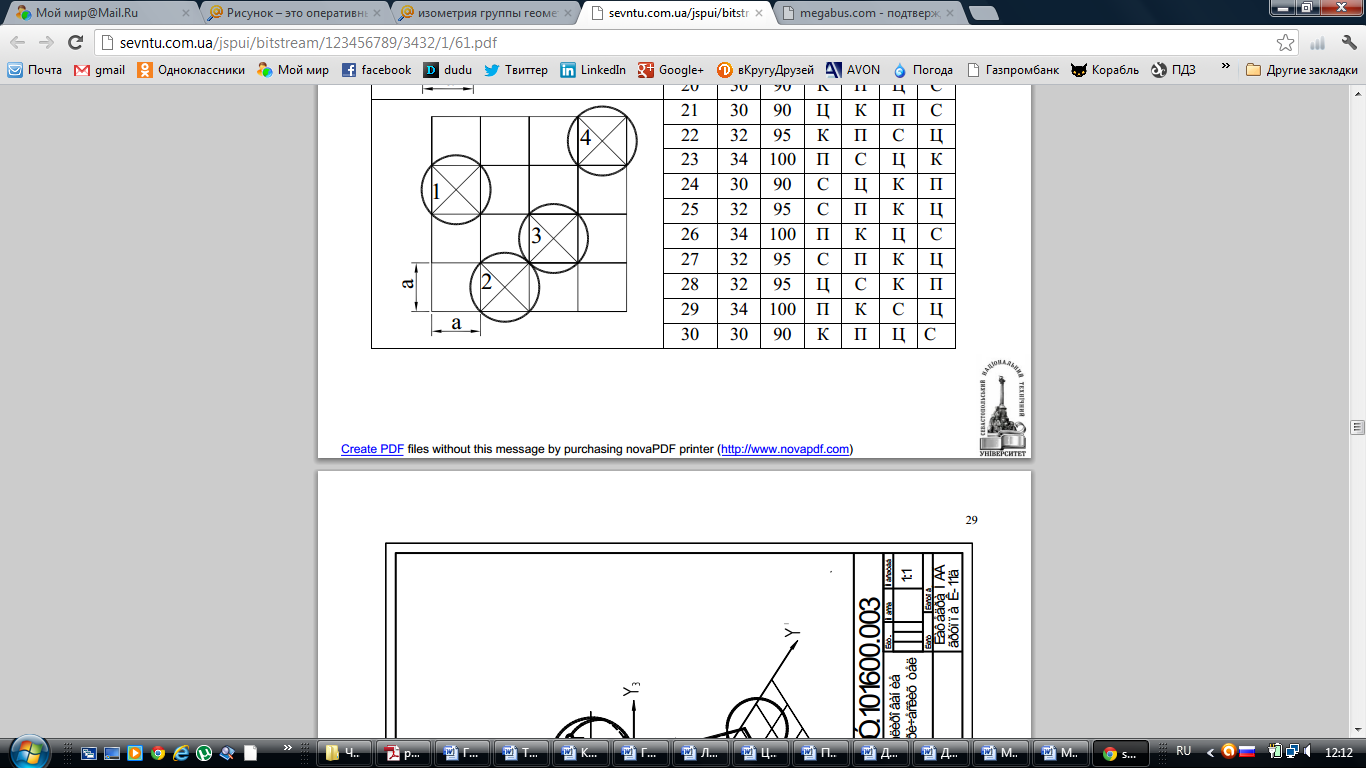
Task: Open the Мой мир bookmark
Action: coord(293,70)
